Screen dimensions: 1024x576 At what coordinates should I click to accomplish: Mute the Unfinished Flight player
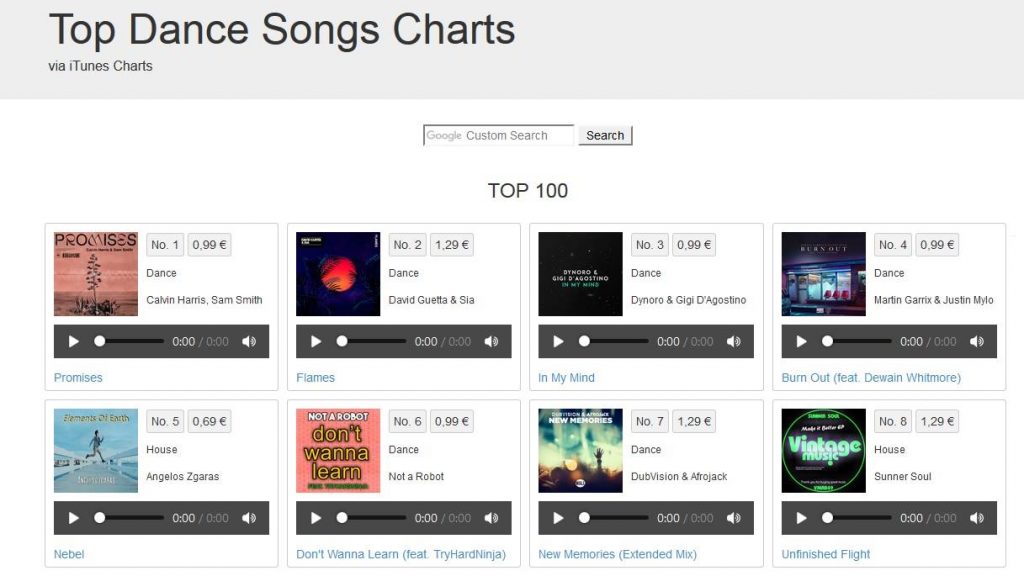coord(977,518)
